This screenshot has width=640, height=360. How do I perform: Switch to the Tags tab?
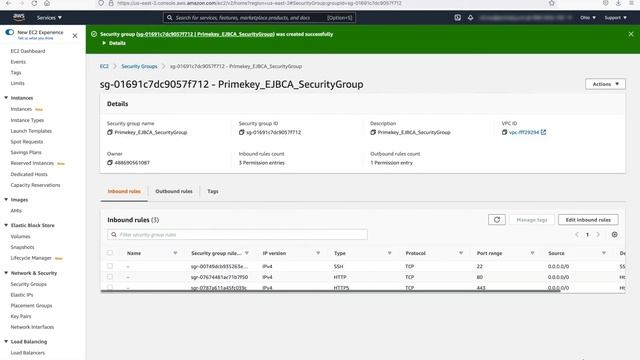click(x=213, y=191)
